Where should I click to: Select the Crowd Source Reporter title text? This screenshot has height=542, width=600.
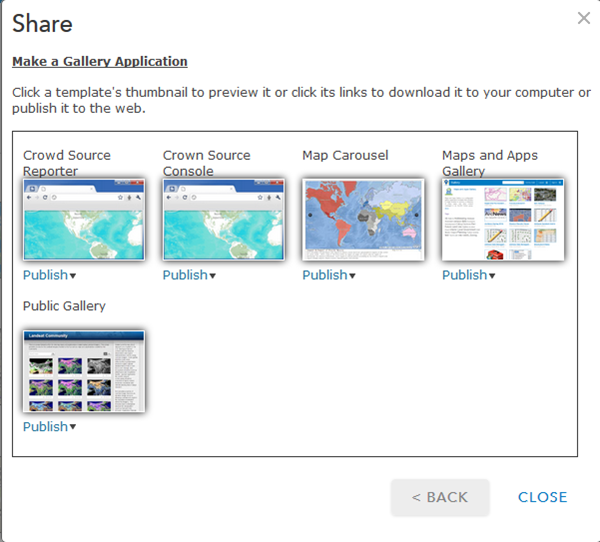pyautogui.click(x=67, y=162)
